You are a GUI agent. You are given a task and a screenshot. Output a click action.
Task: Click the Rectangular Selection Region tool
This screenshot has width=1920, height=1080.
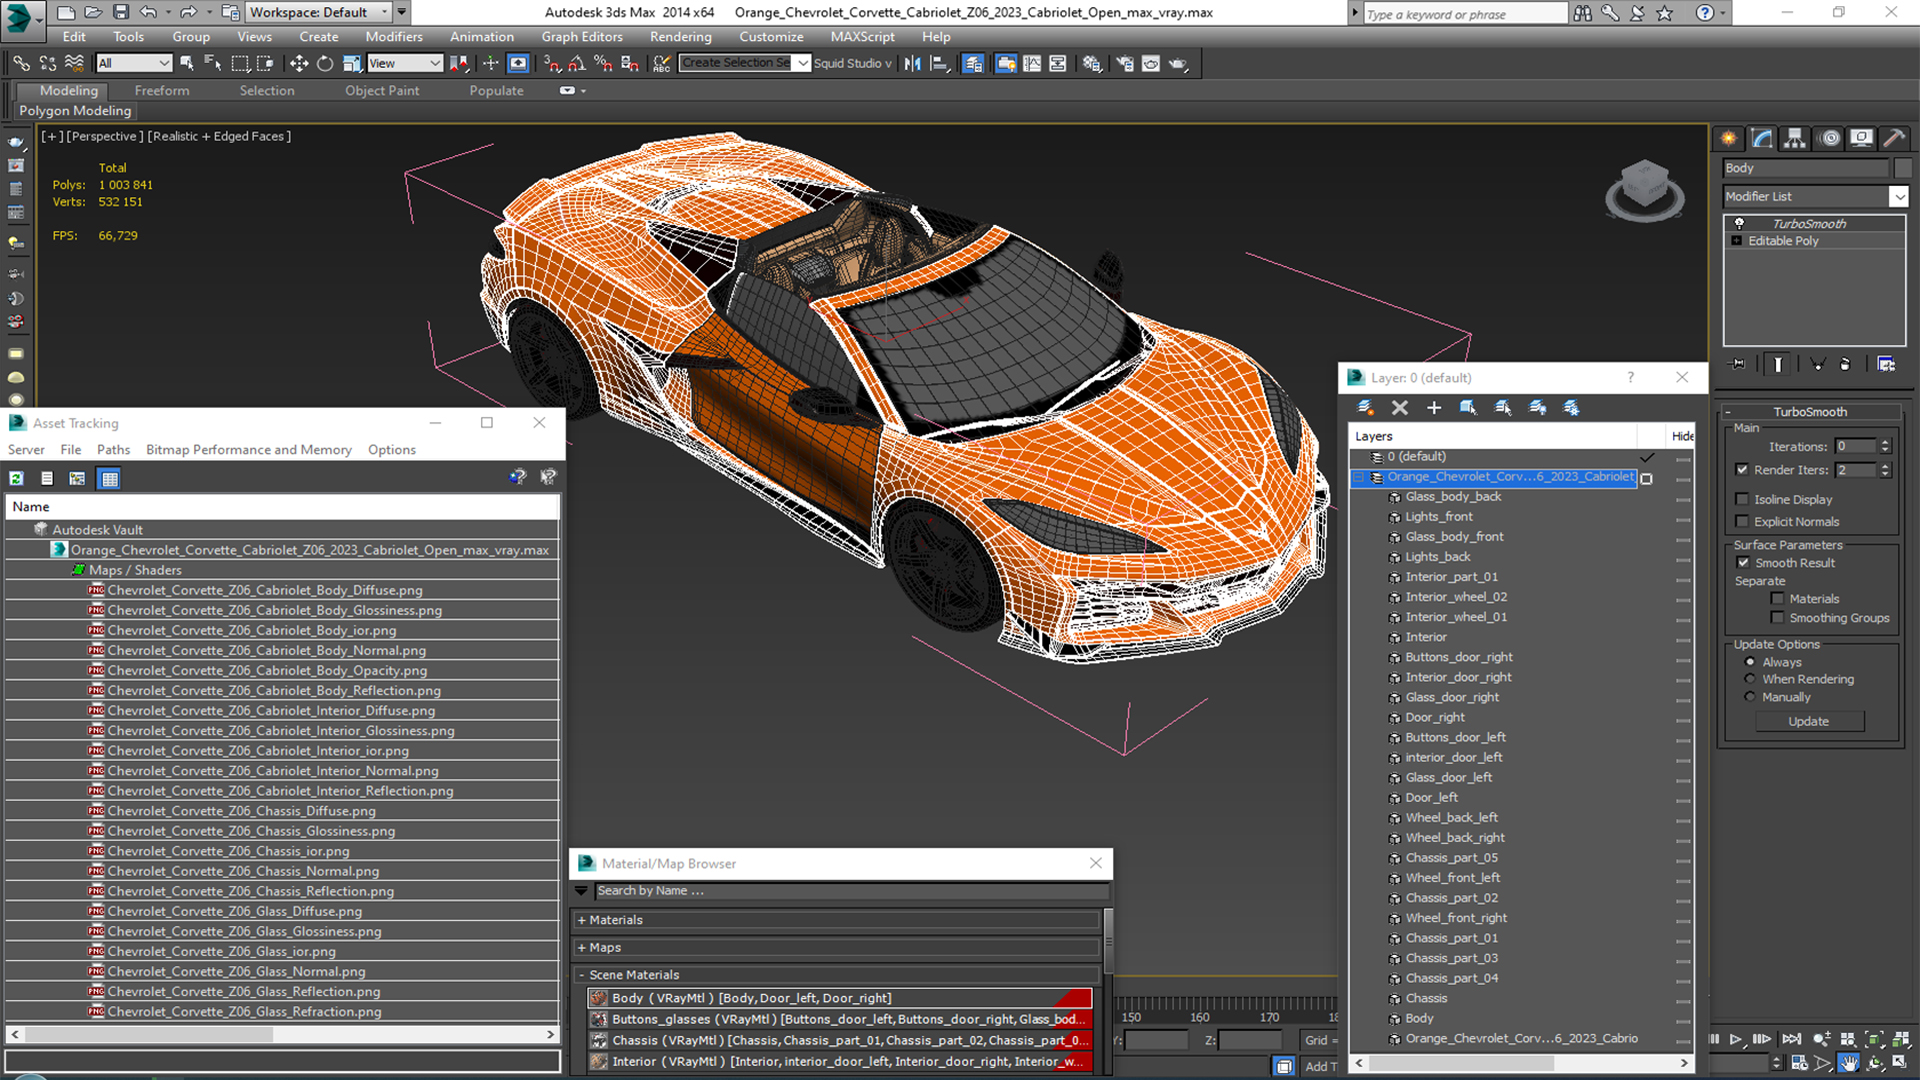tap(240, 63)
